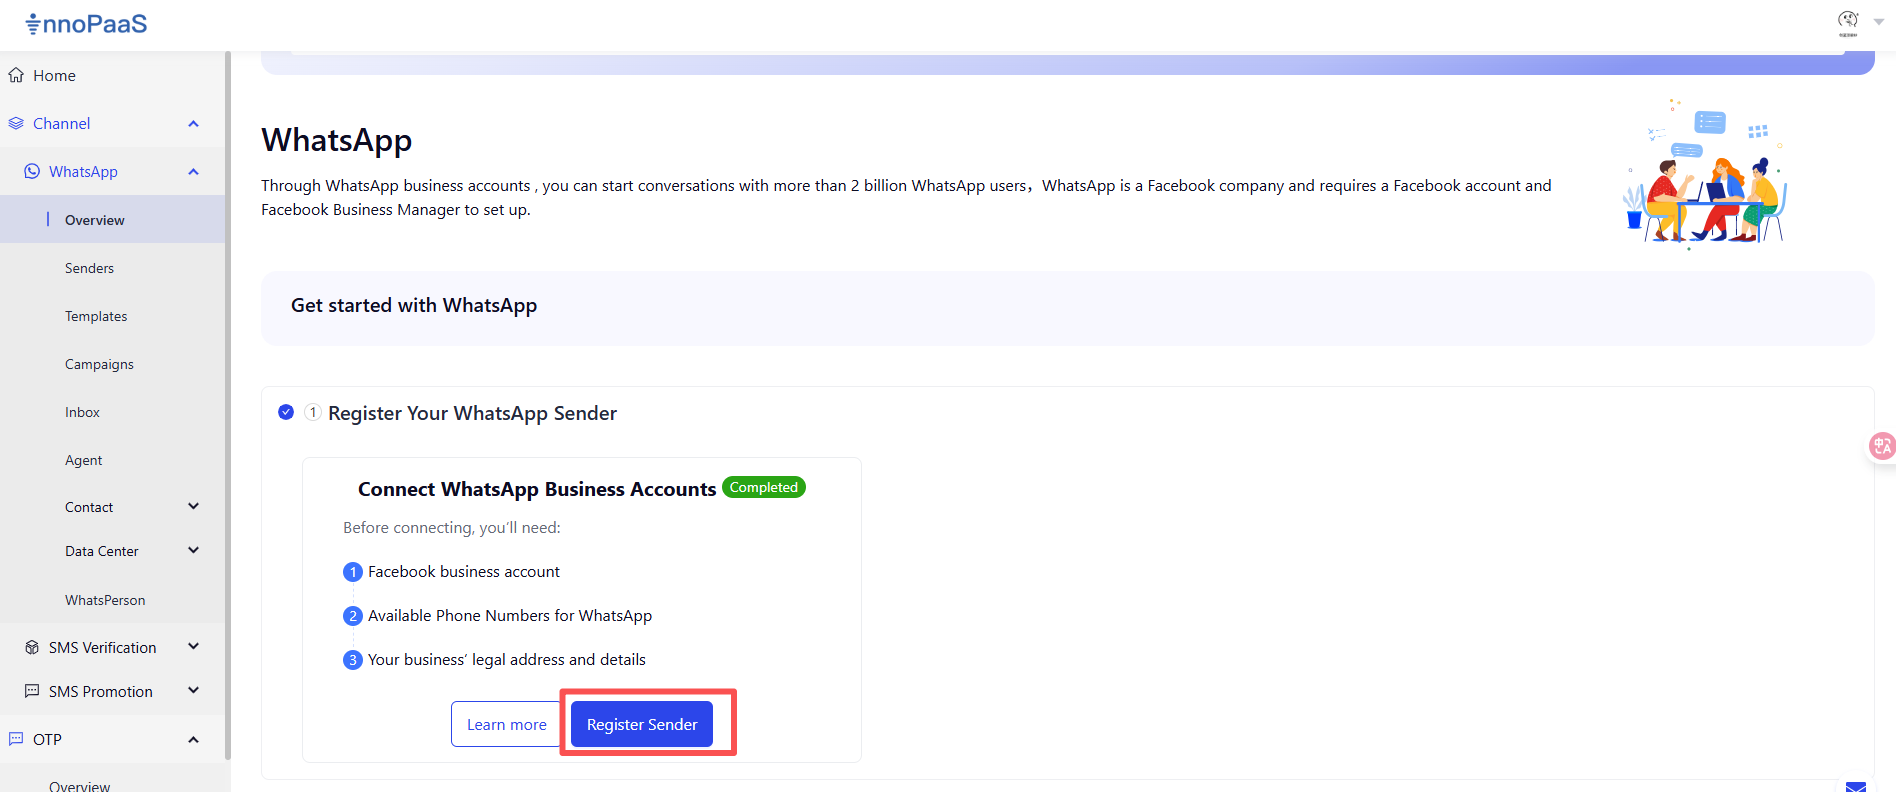Click Facebook business account list item
1896x792 pixels.
(464, 571)
